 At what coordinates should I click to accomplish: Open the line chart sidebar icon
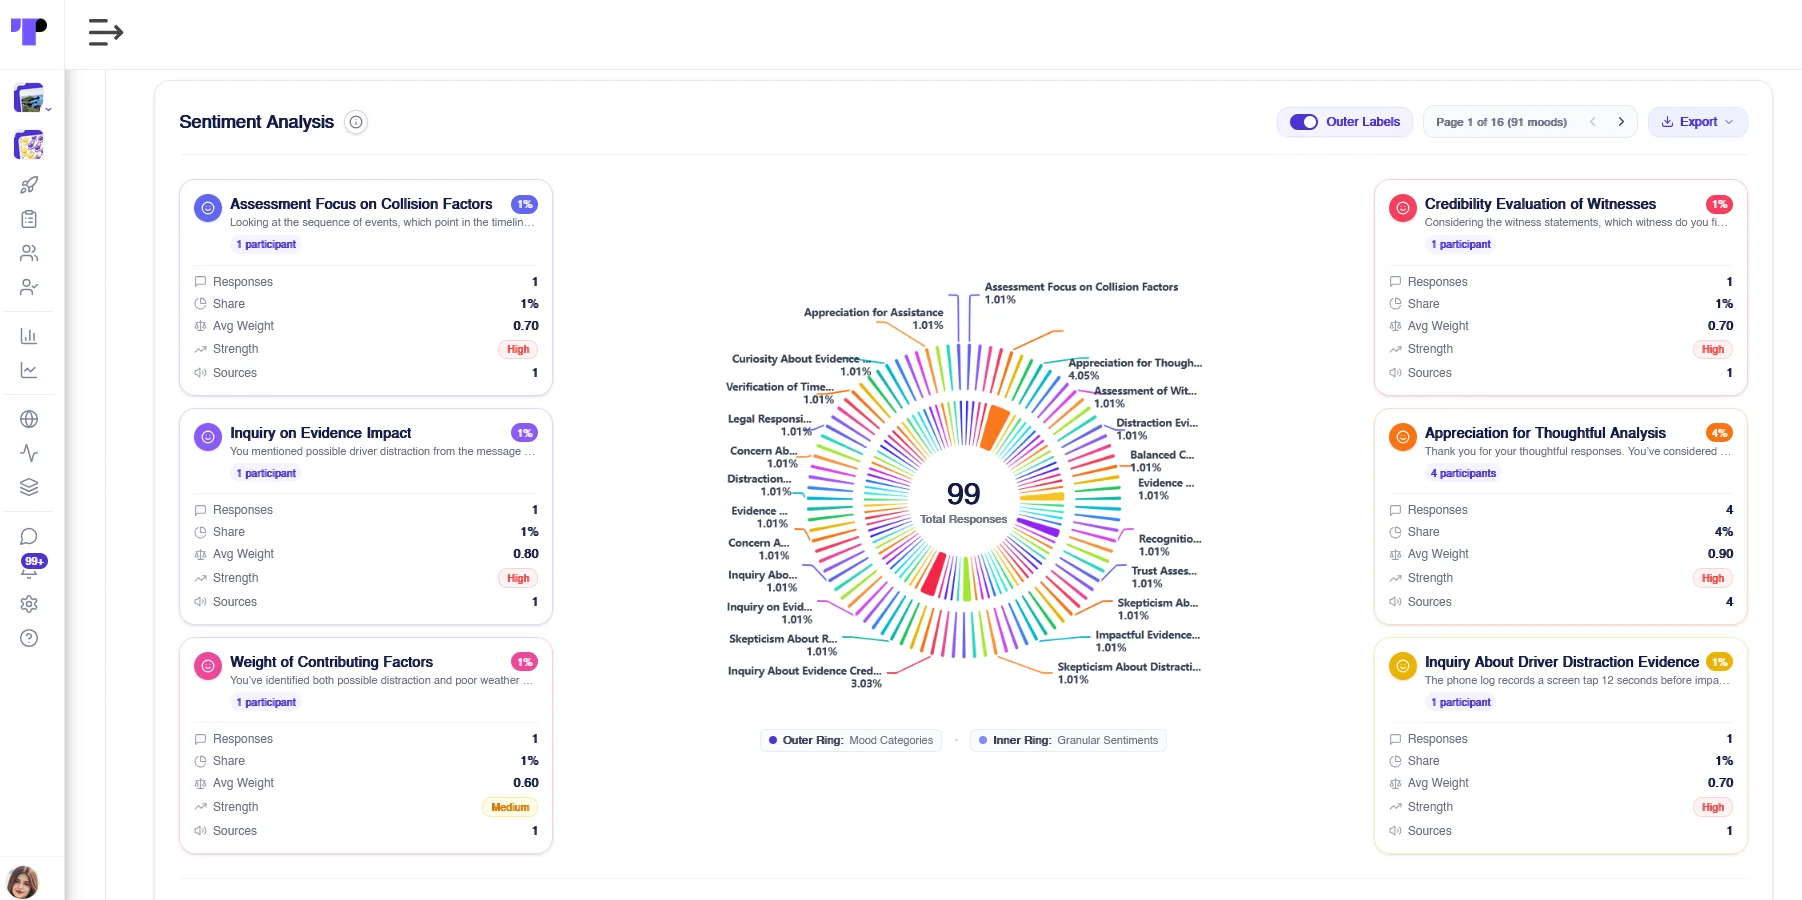[x=29, y=370]
